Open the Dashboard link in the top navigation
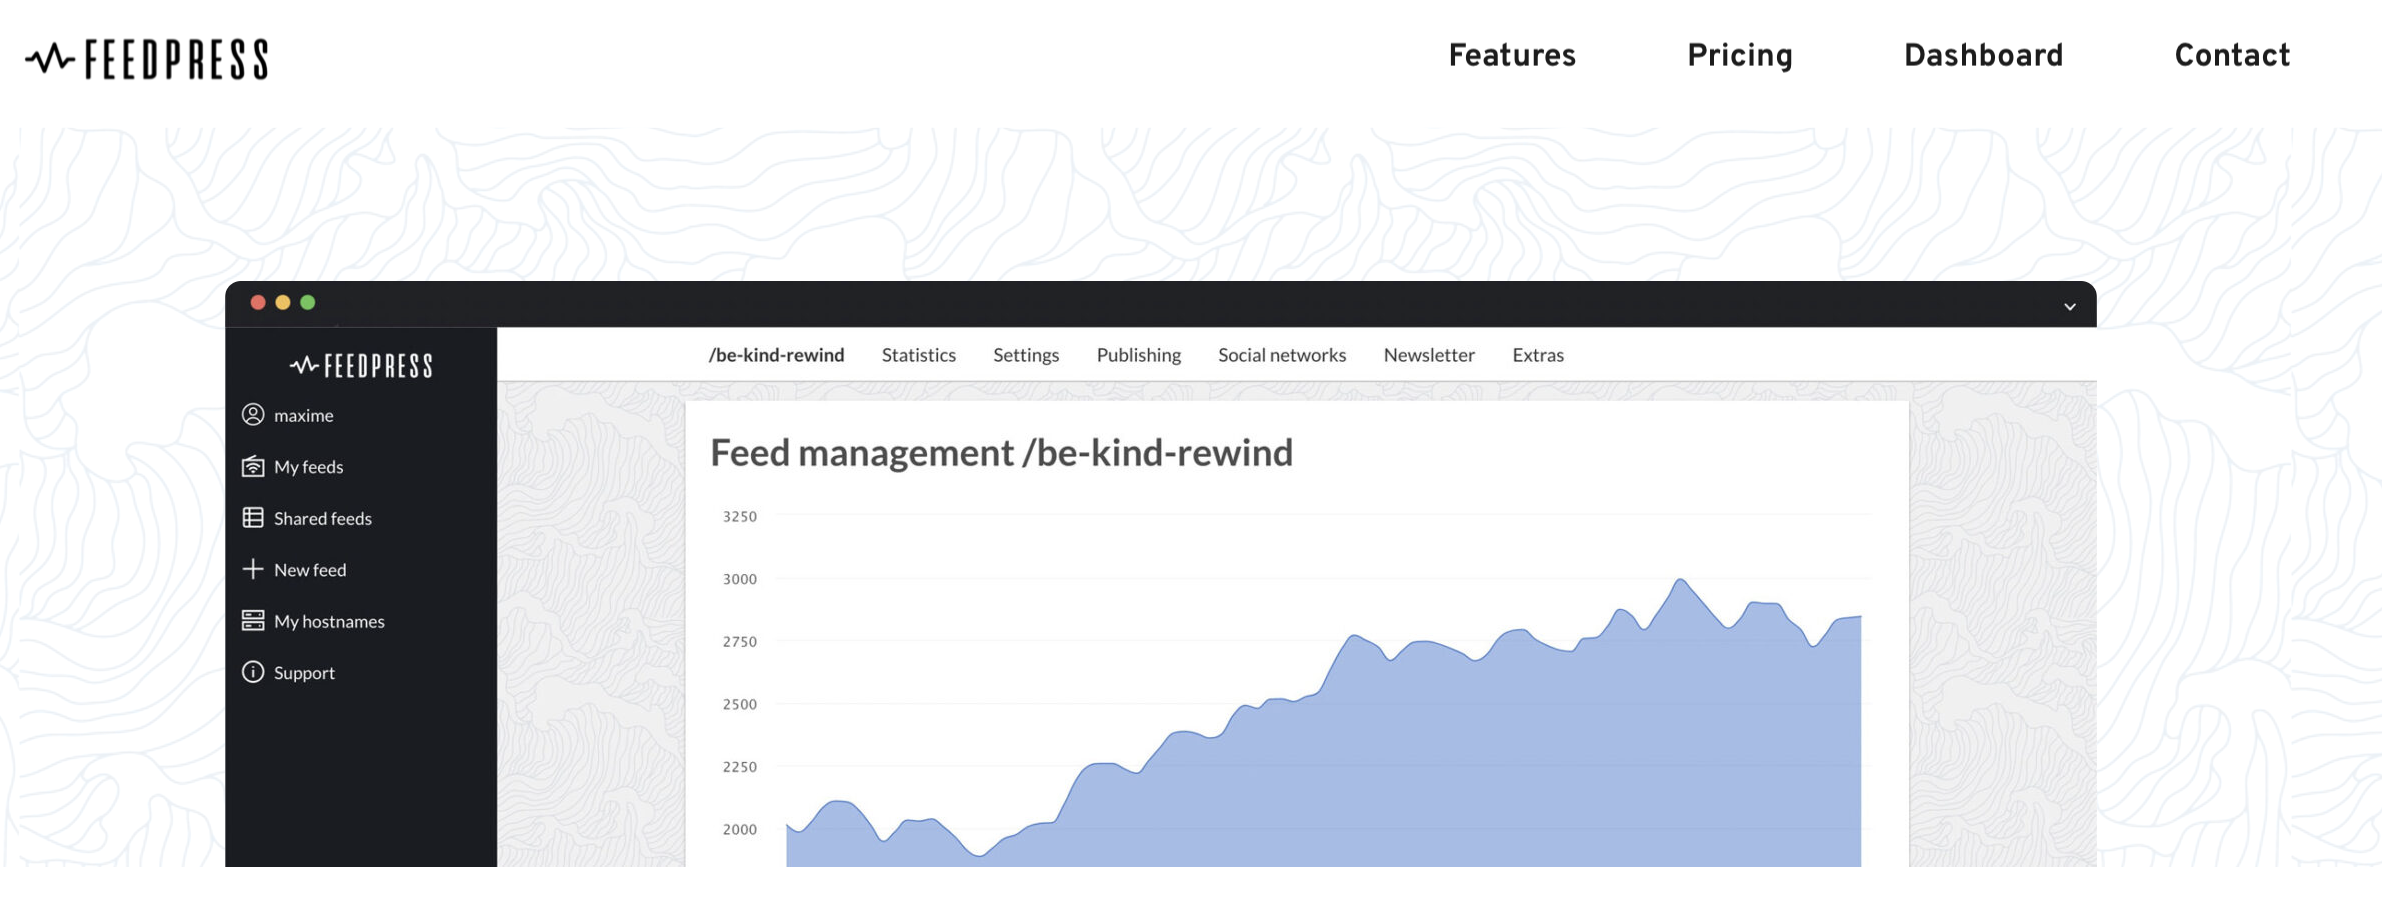The height and width of the screenshot is (924, 2382). pyautogui.click(x=1983, y=55)
